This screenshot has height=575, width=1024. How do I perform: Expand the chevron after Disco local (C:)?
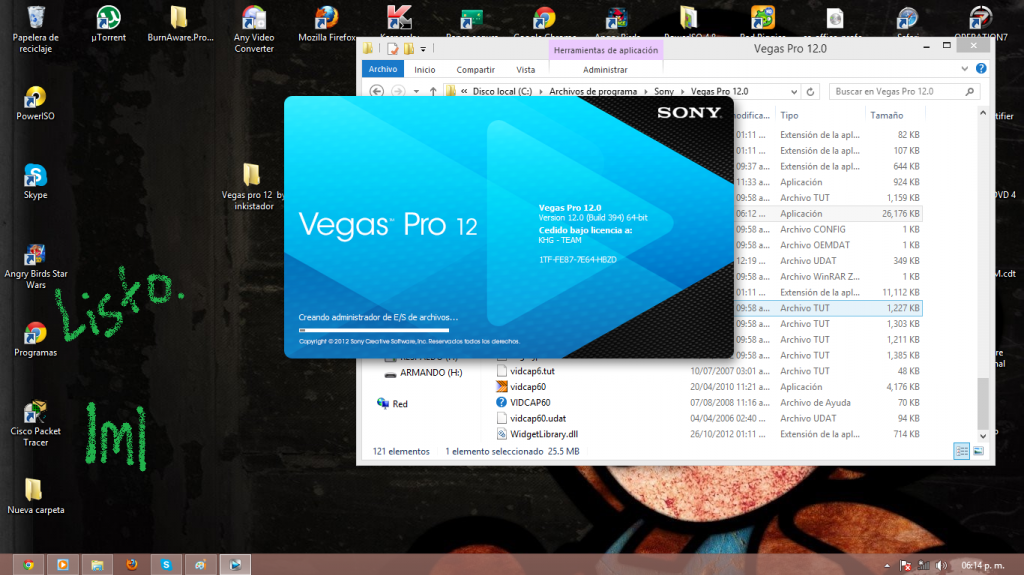click(541, 91)
